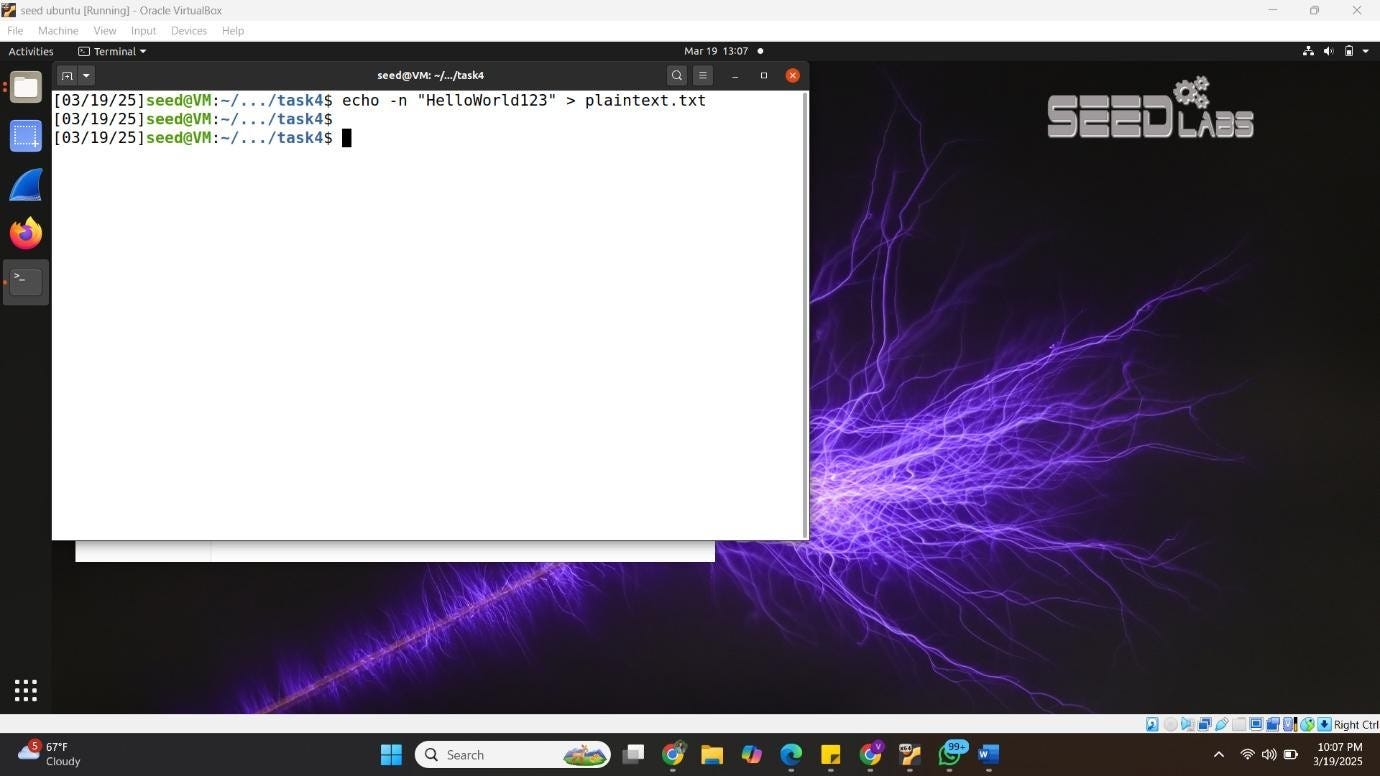Minimize the terminal window
This screenshot has width=1380, height=776.
[x=735, y=75]
